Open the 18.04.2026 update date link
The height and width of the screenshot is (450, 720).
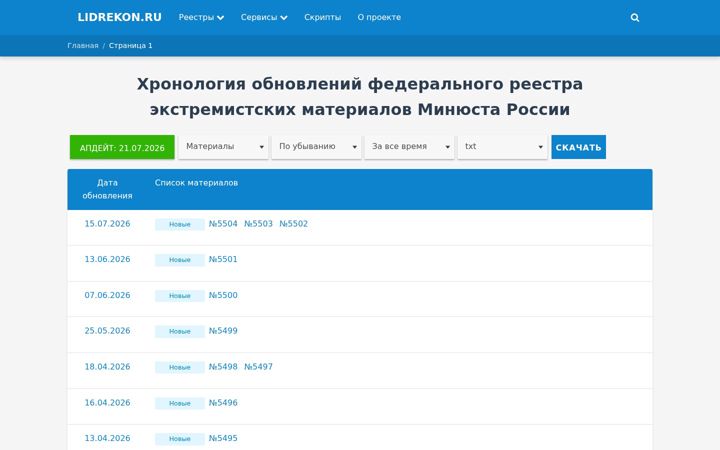pos(107,367)
